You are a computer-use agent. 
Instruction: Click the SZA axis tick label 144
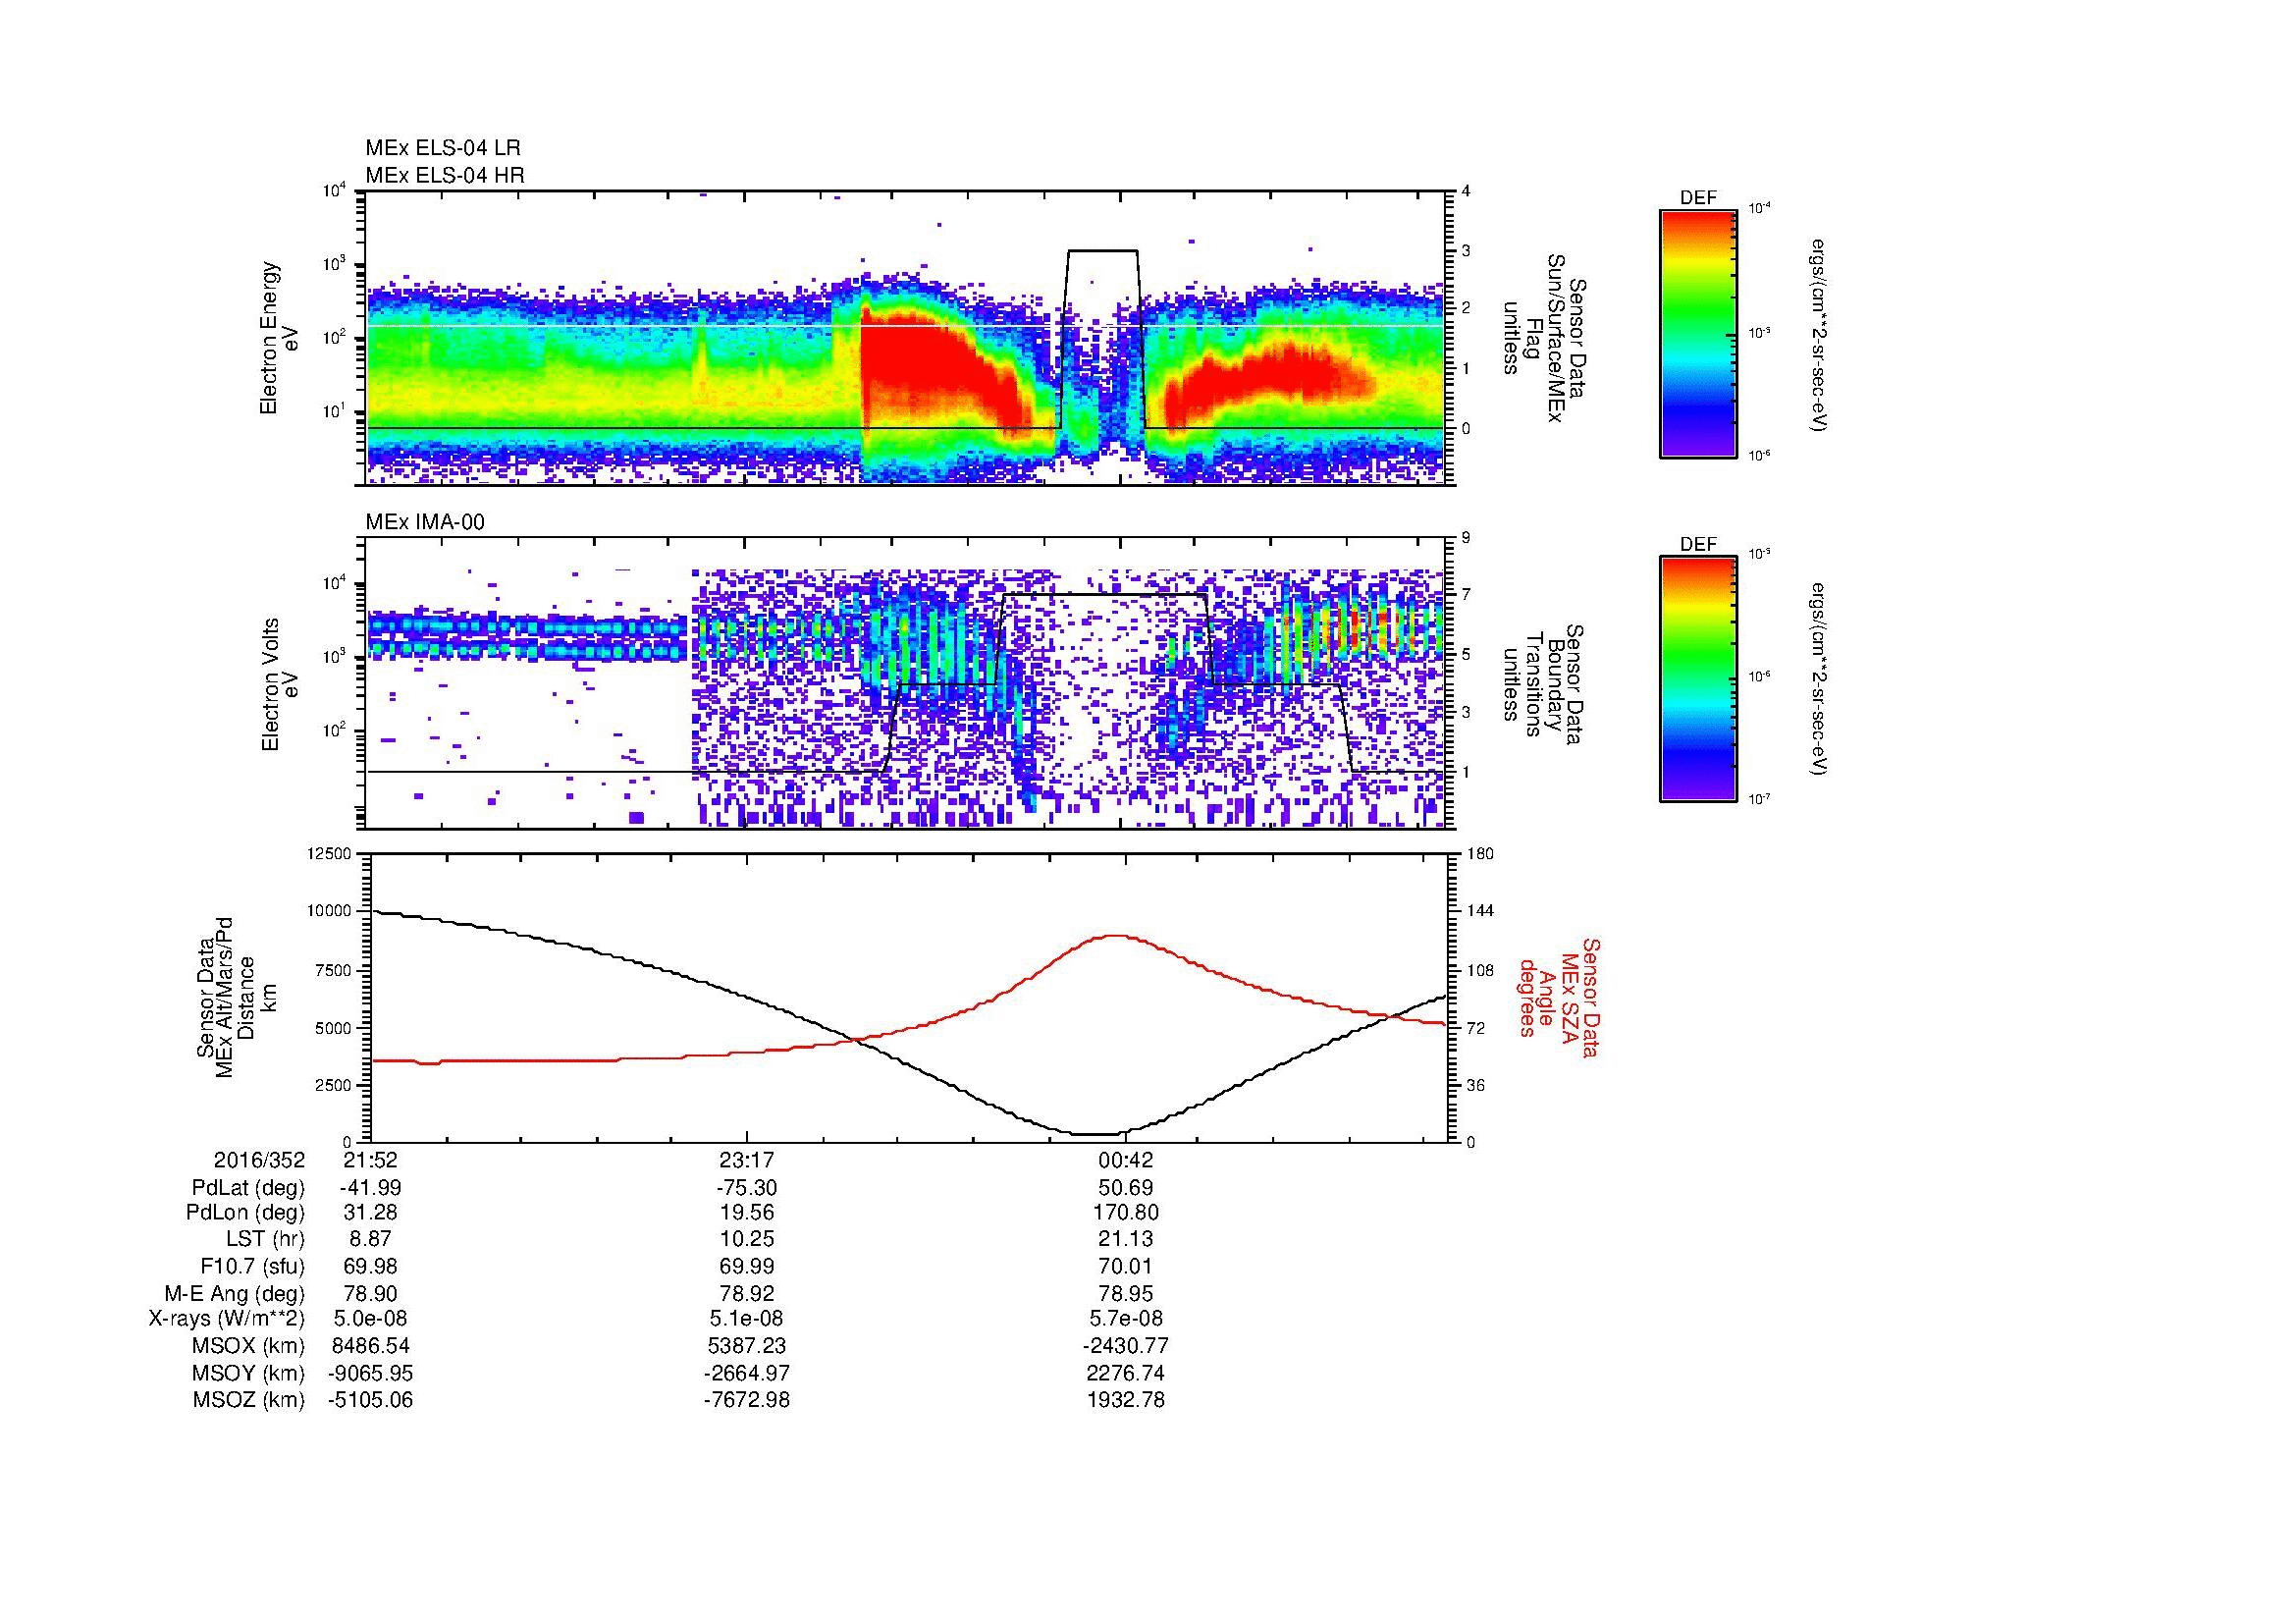click(x=1479, y=911)
